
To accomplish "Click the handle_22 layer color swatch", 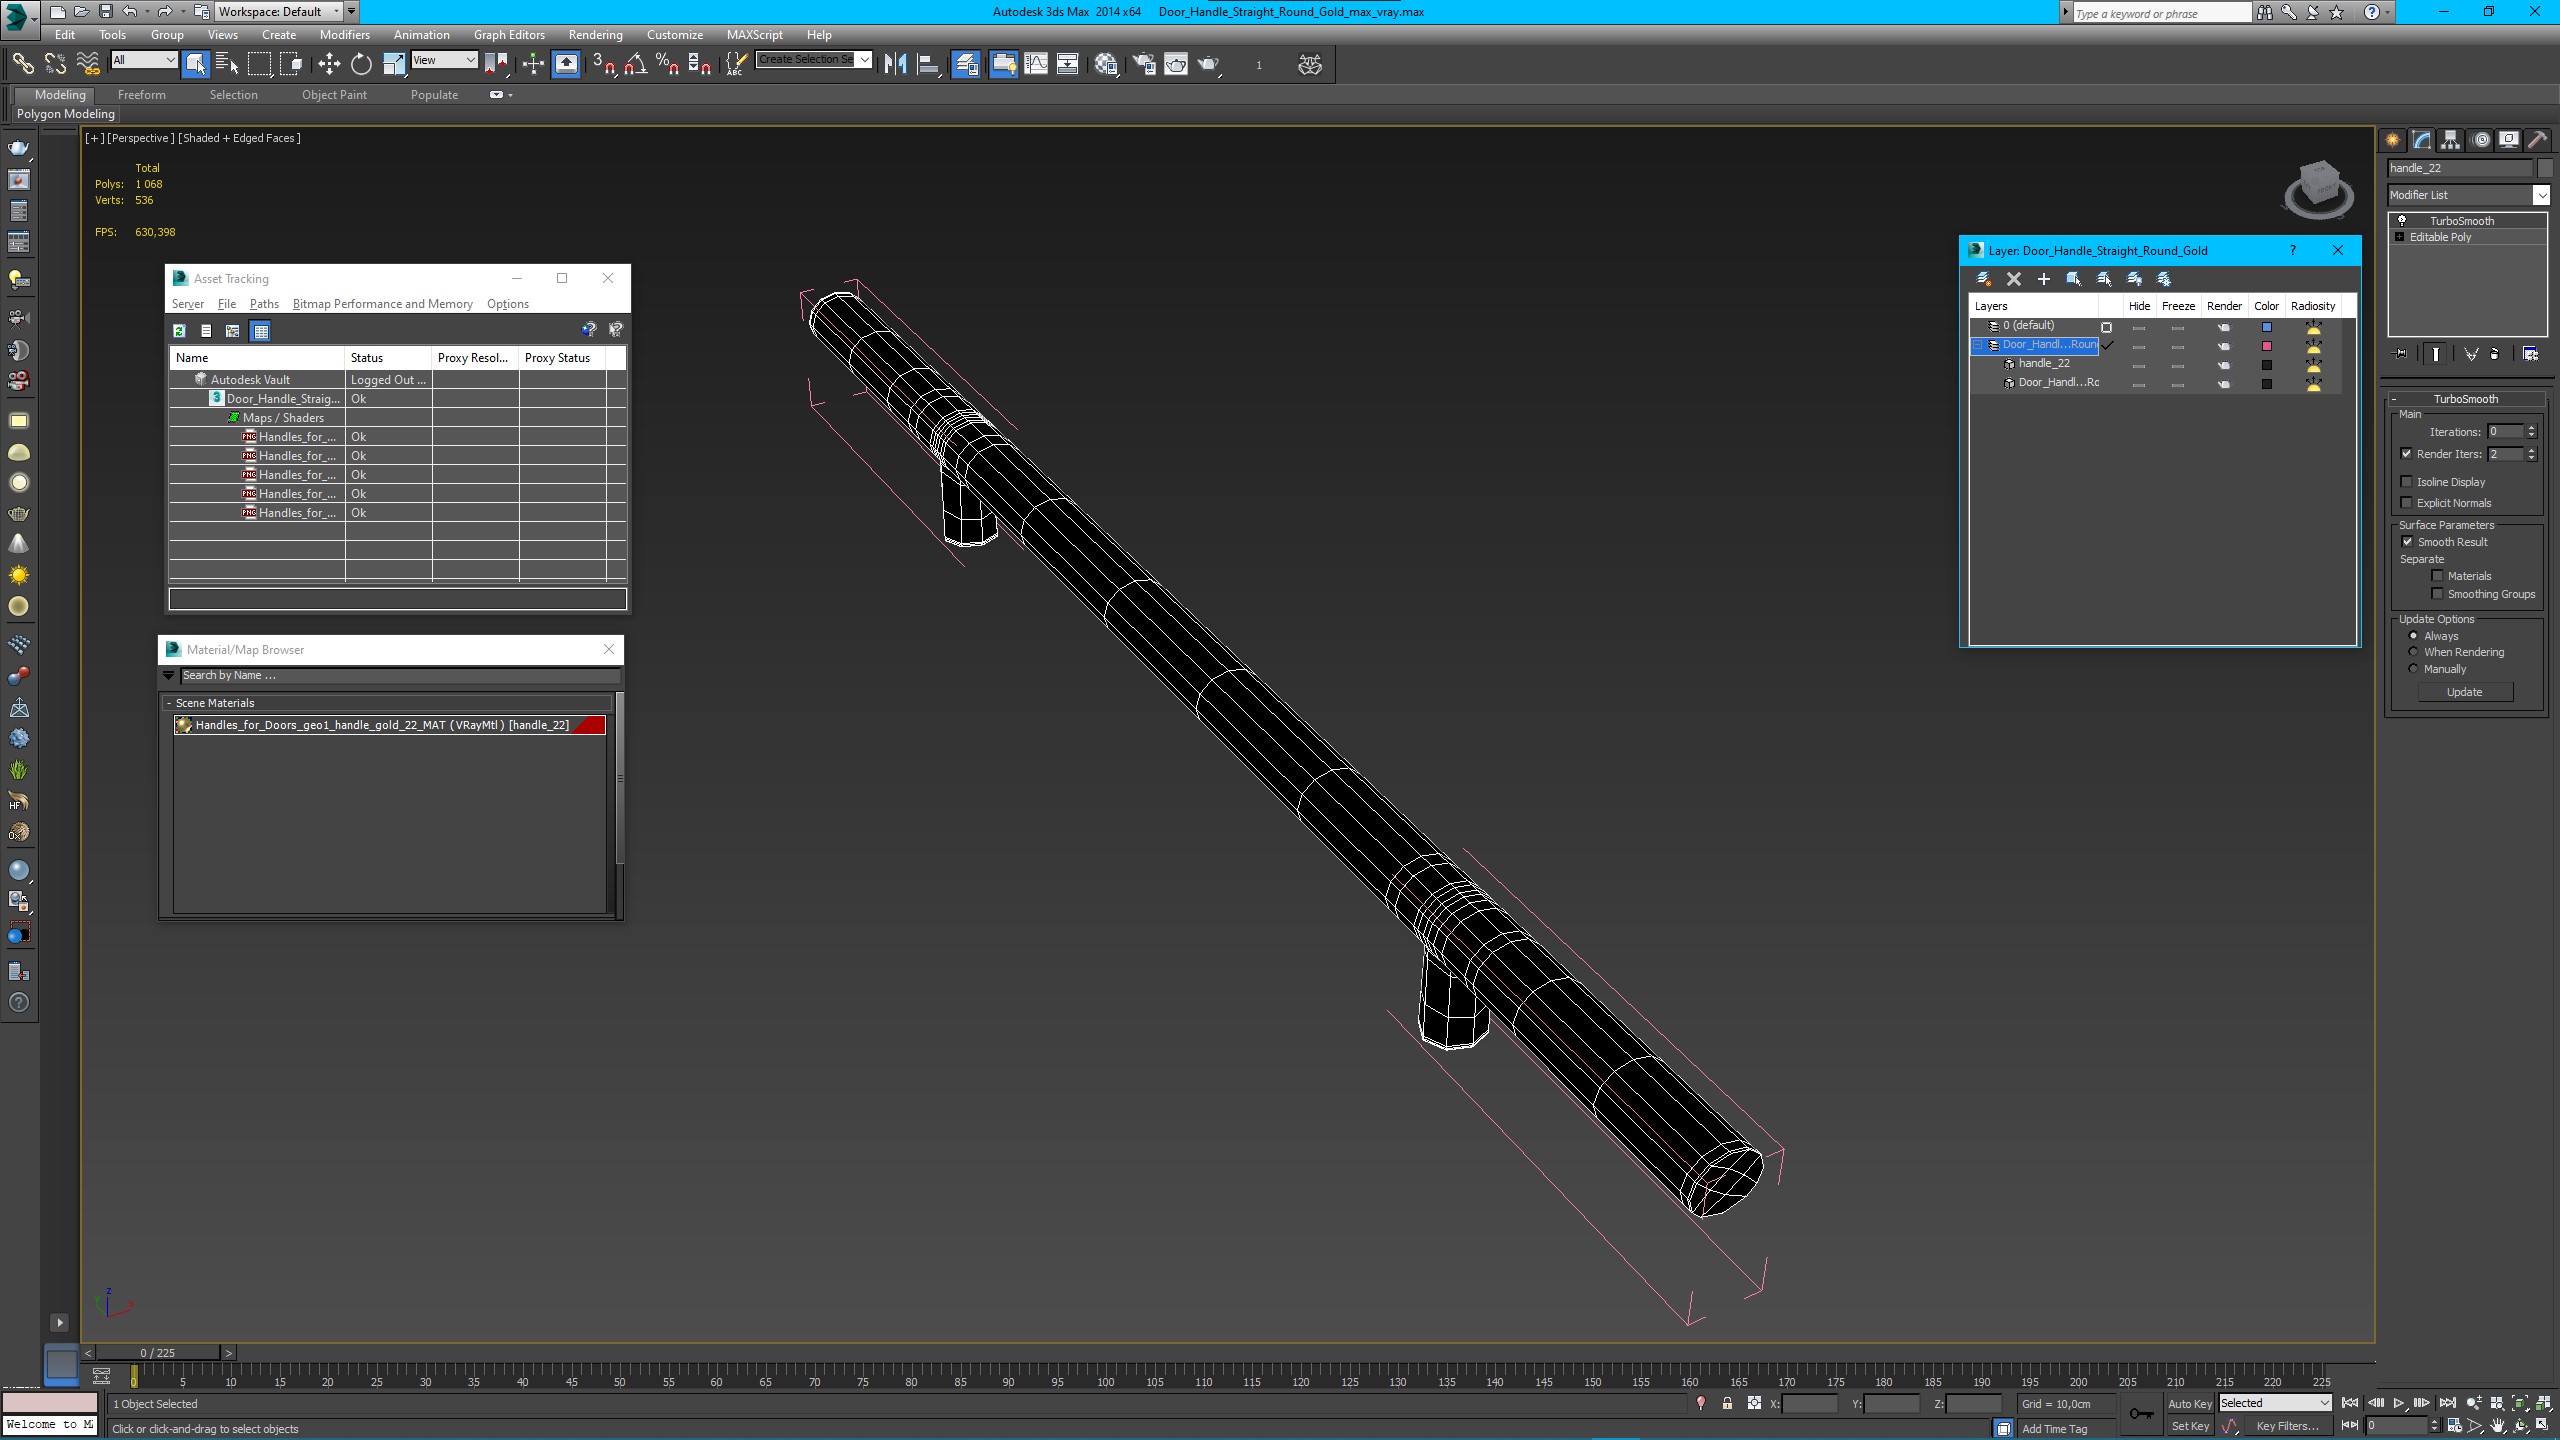I will tap(2267, 365).
